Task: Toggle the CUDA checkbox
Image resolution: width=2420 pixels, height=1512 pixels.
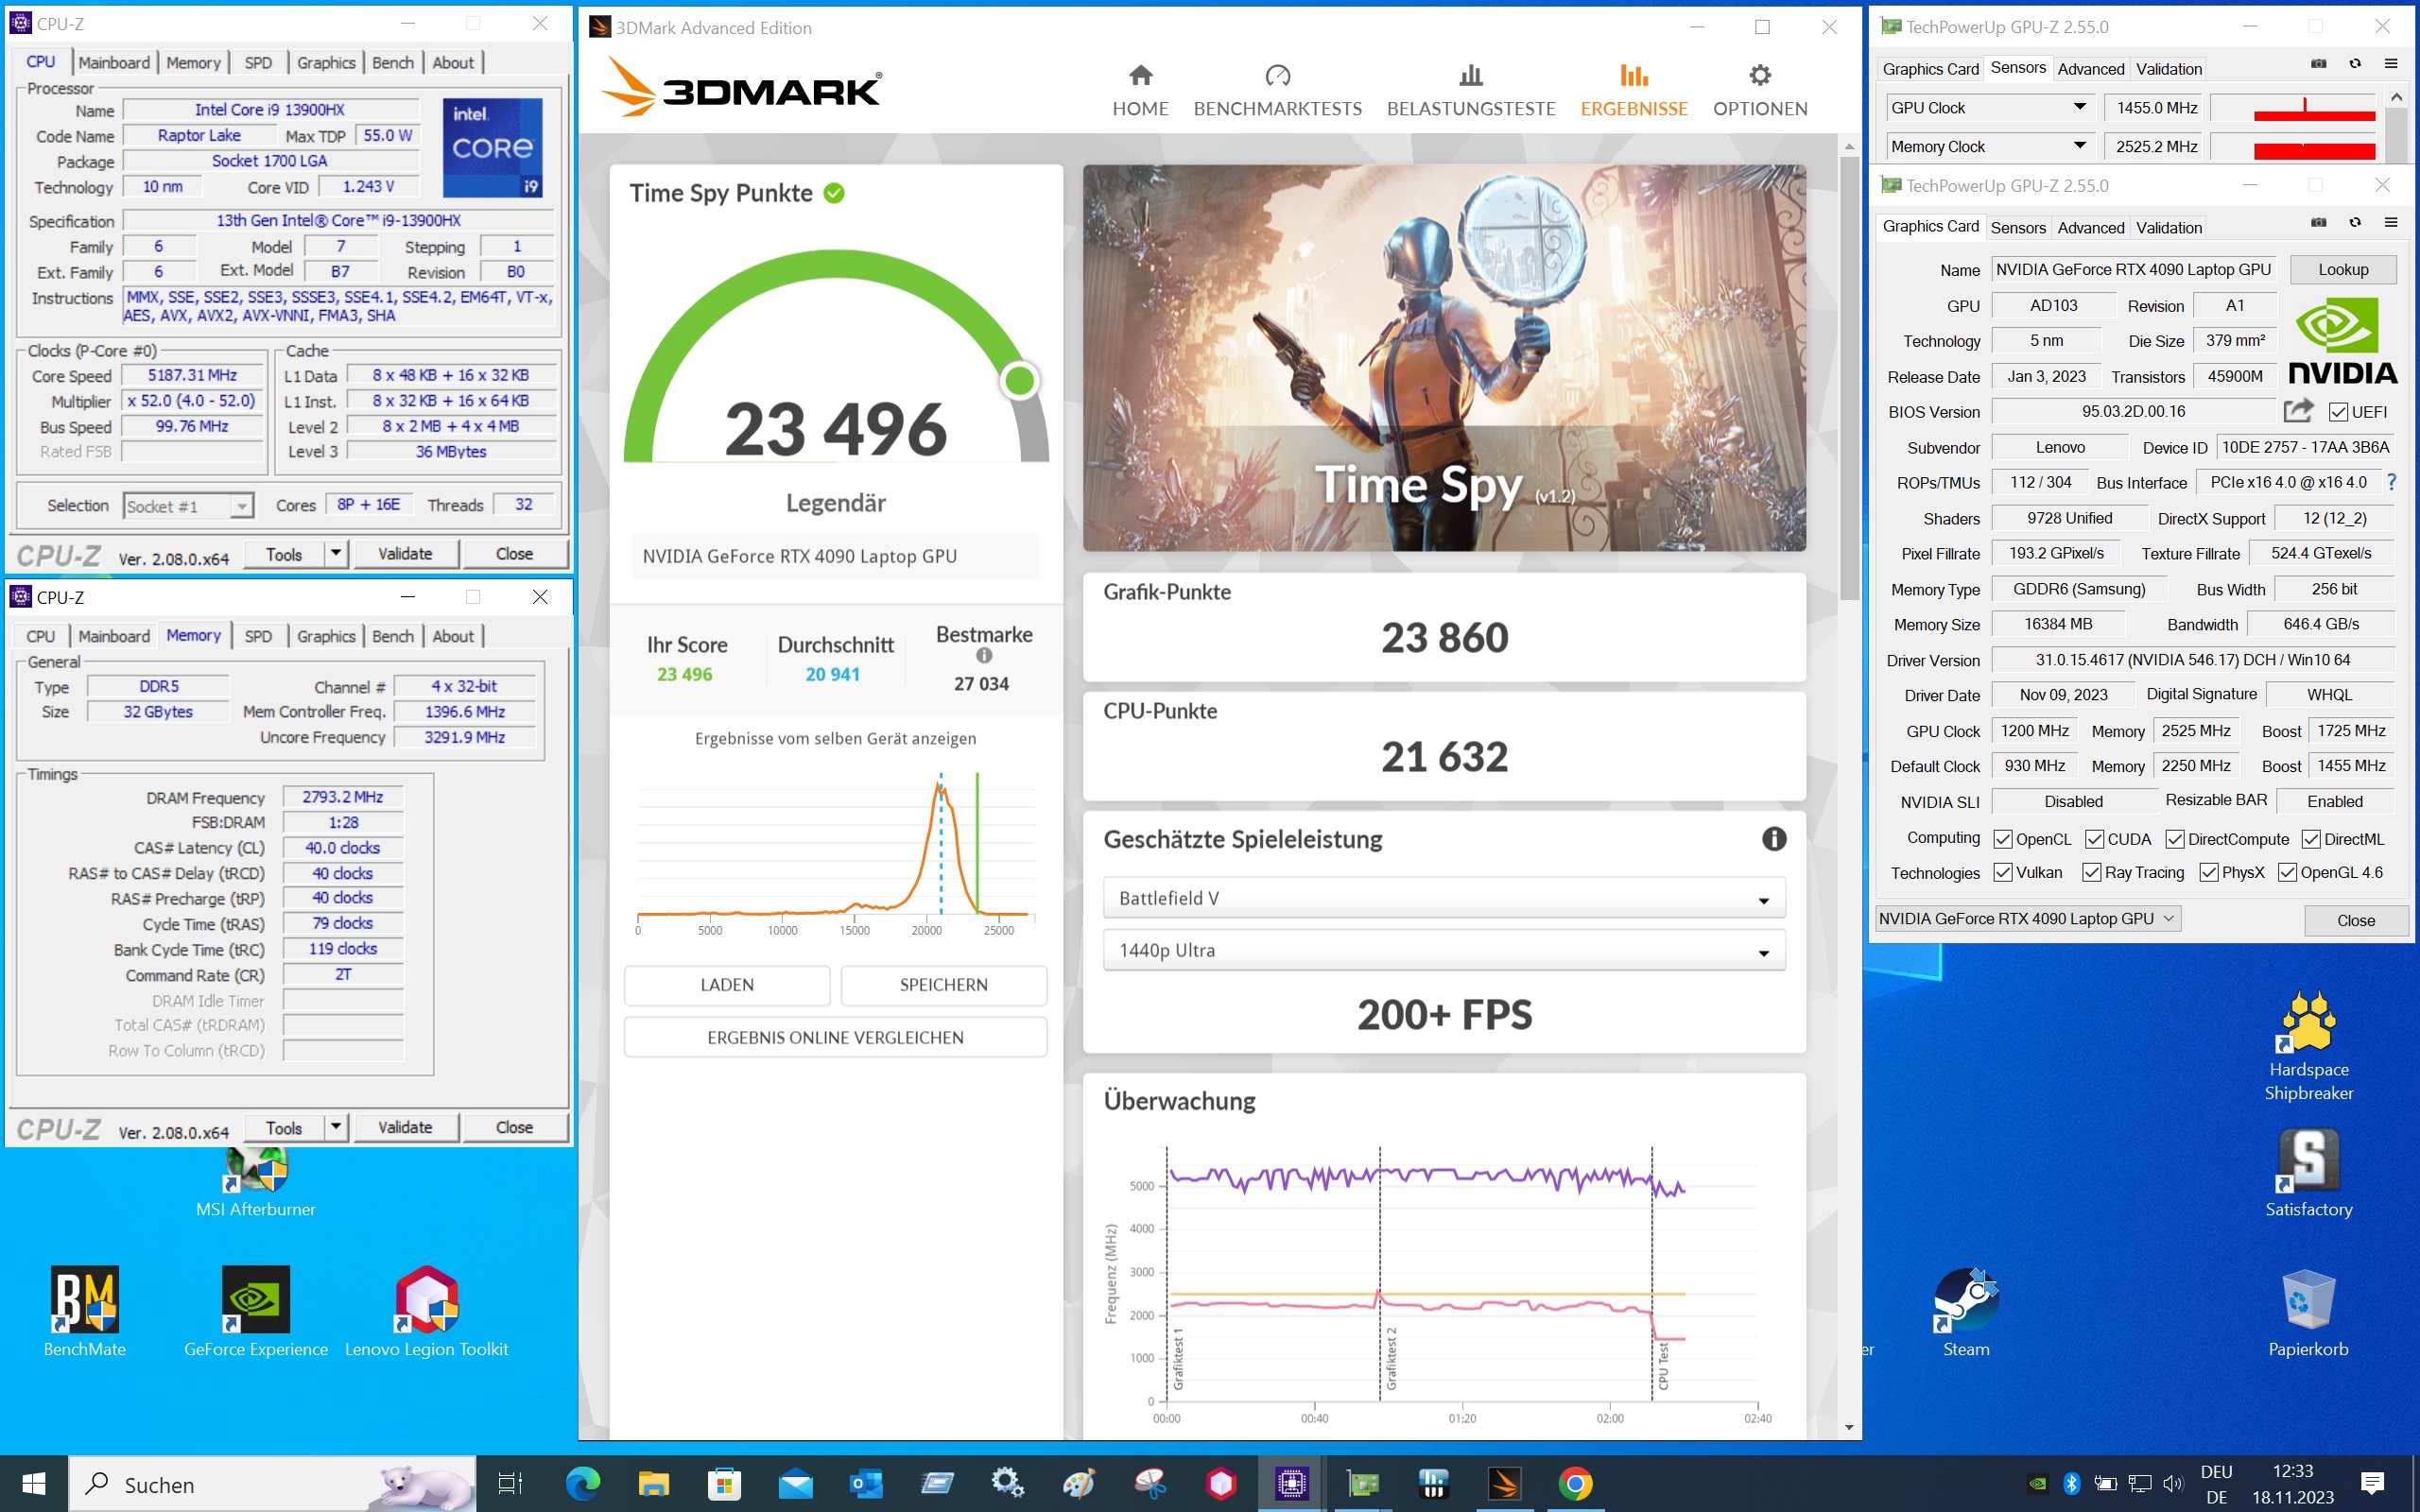Action: click(2094, 839)
